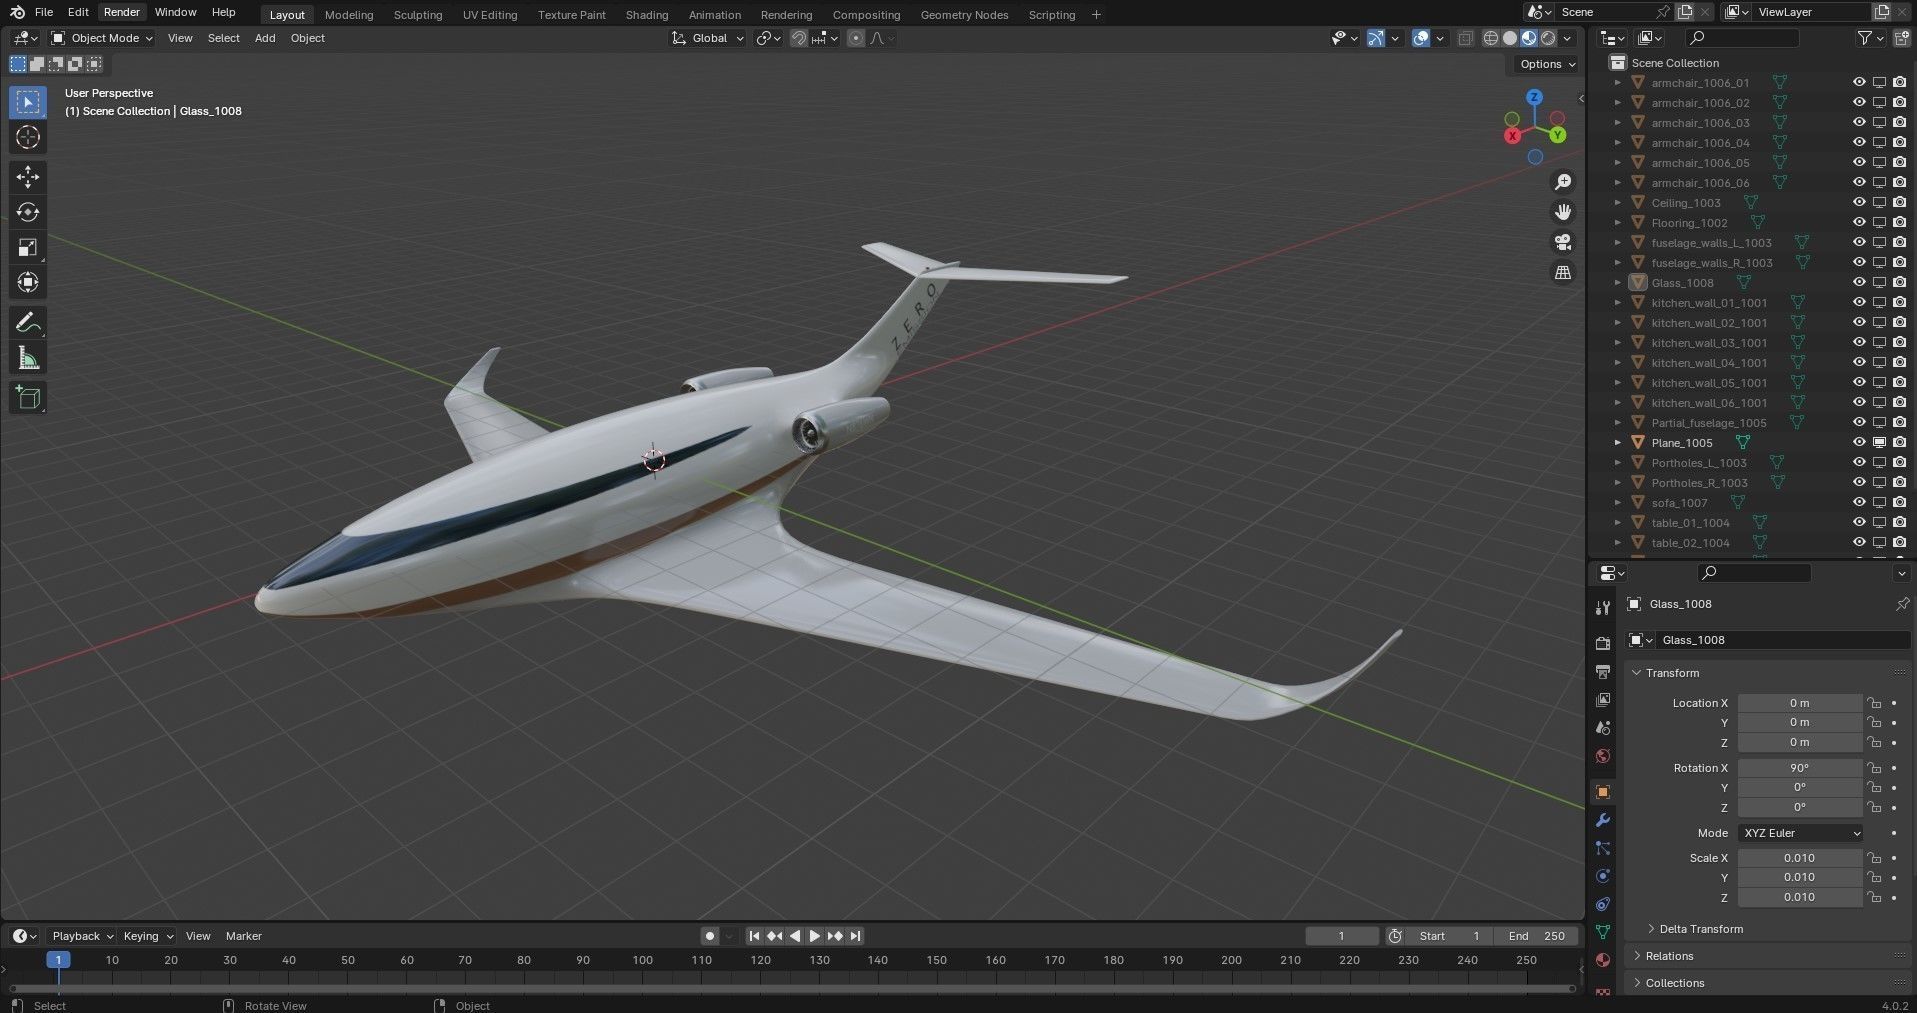1917x1013 pixels.
Task: Select the Annotate tool
Action: point(28,322)
